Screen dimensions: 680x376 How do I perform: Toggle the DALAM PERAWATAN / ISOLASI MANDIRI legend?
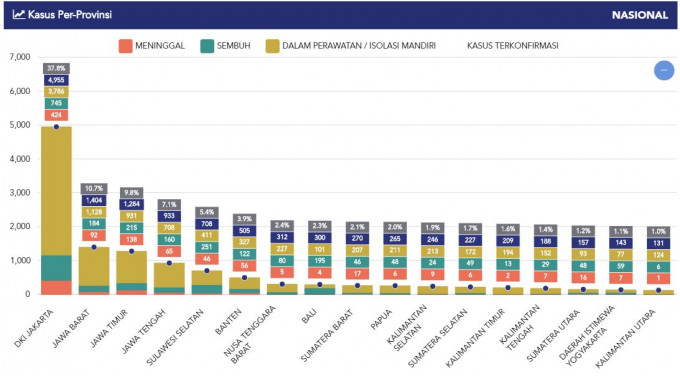pyautogui.click(x=351, y=46)
